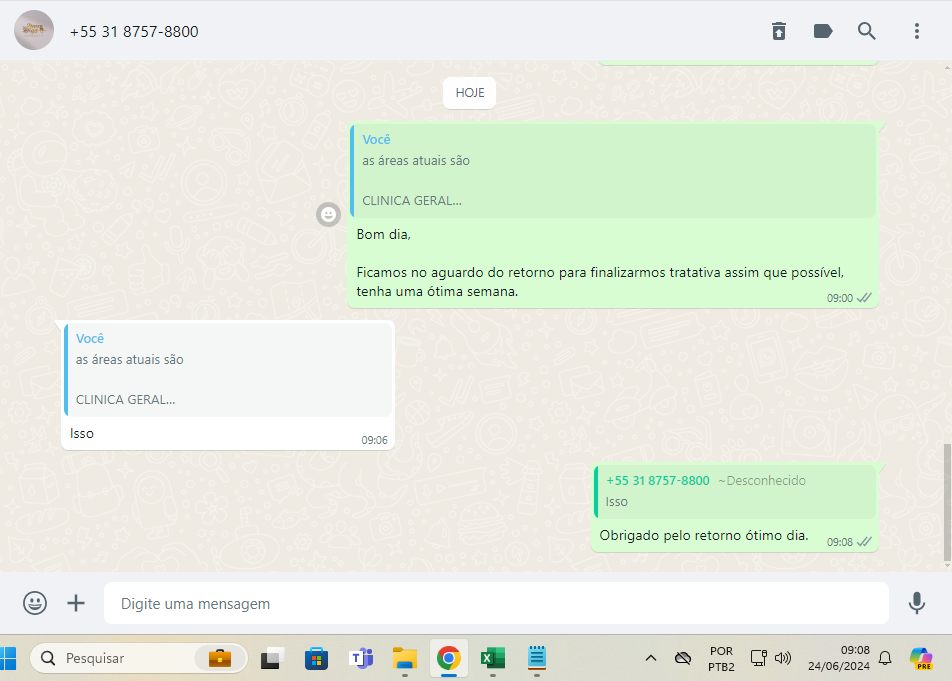Screen dimensions: 952x681
Task: Record a voice message with microphone
Action: pyautogui.click(x=917, y=603)
